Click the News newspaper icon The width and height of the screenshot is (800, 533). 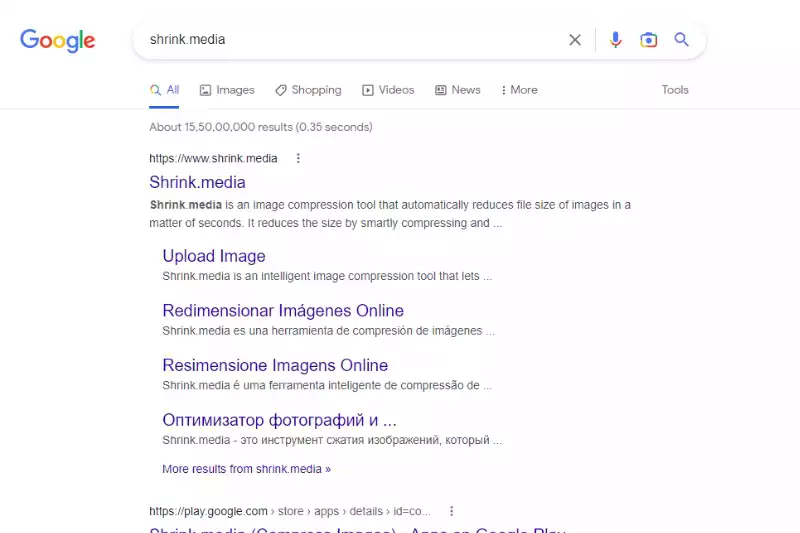pyautogui.click(x=441, y=90)
